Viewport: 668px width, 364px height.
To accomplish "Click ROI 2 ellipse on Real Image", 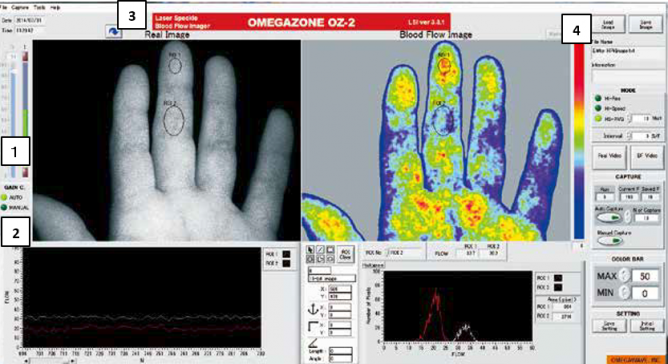I will [x=174, y=121].
